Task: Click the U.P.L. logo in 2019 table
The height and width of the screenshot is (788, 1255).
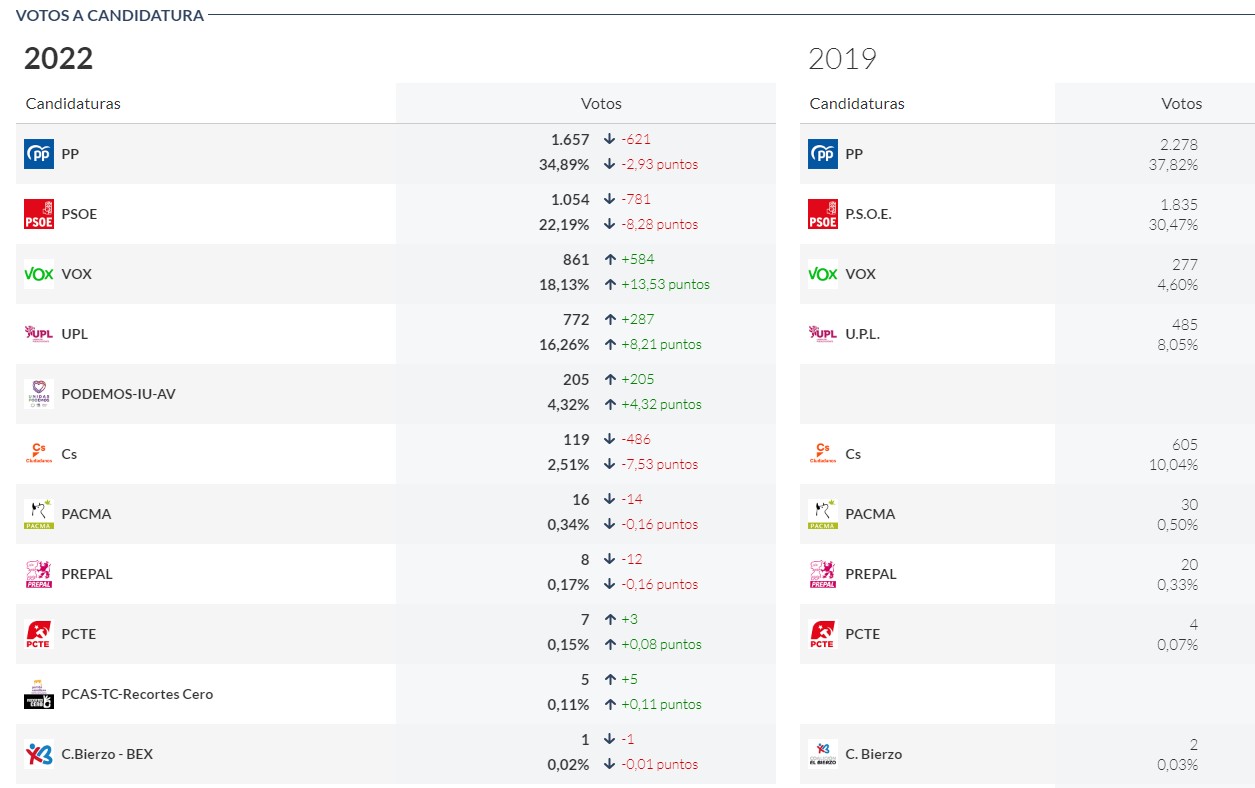Action: pyautogui.click(x=823, y=334)
